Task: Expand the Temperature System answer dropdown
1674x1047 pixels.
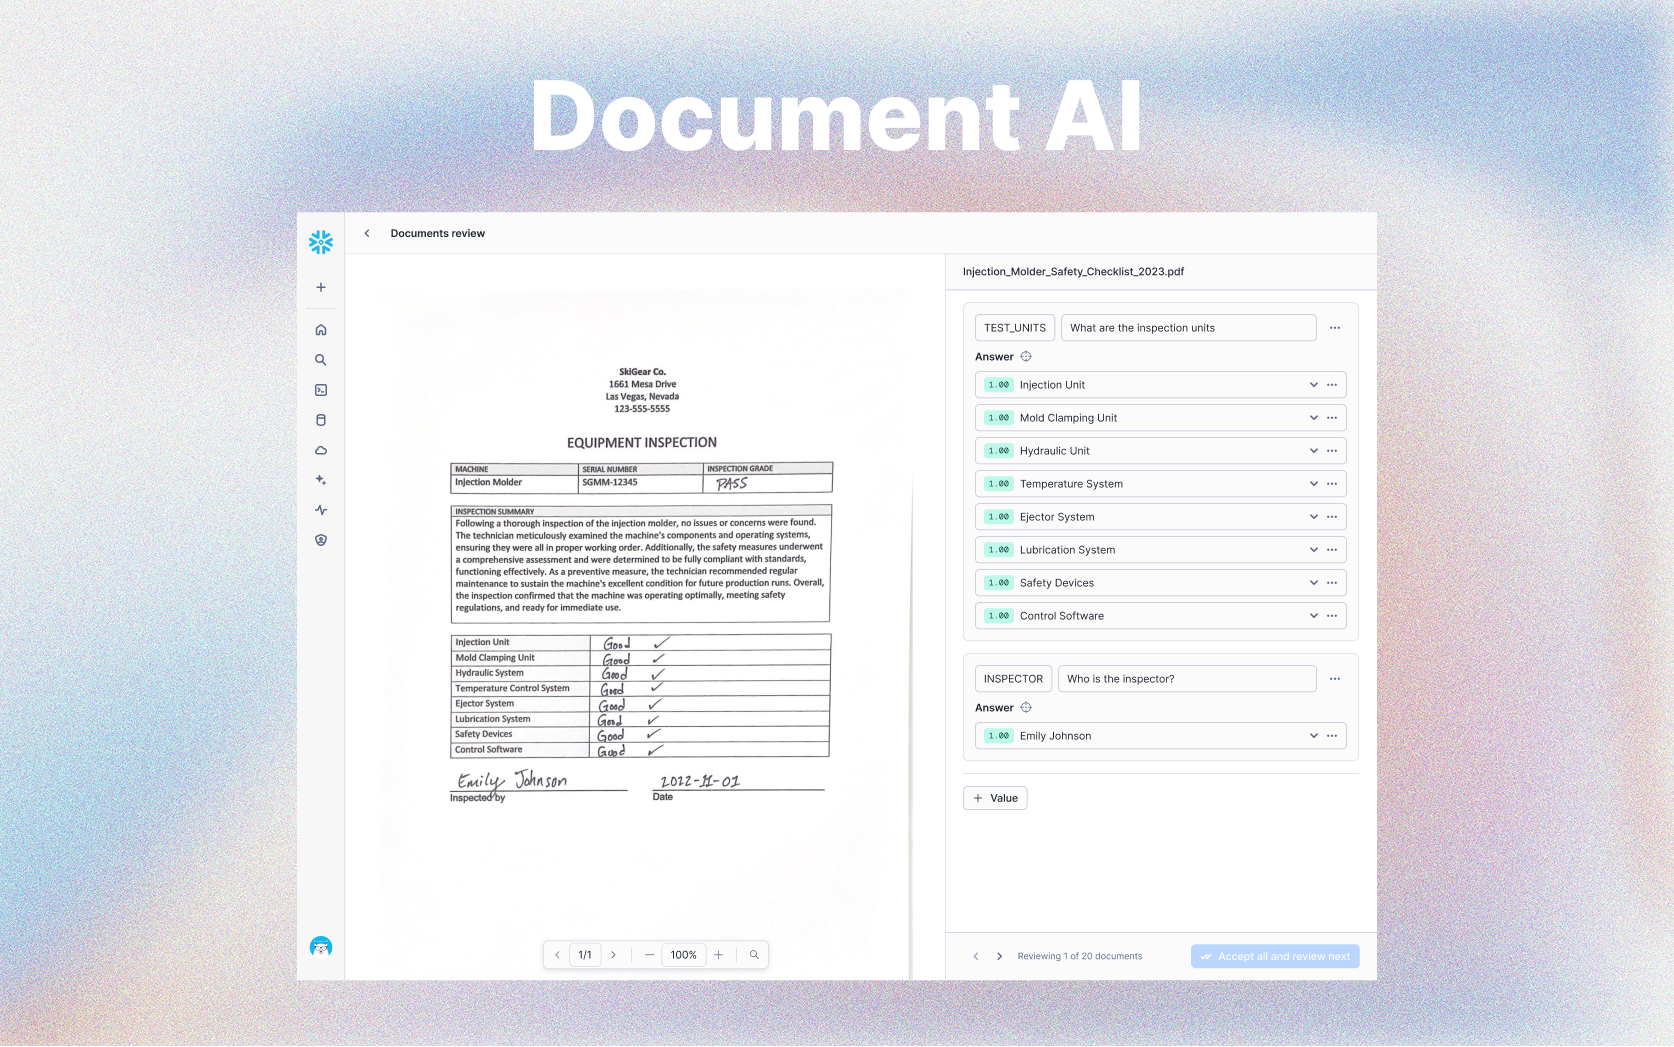Action: (1314, 484)
